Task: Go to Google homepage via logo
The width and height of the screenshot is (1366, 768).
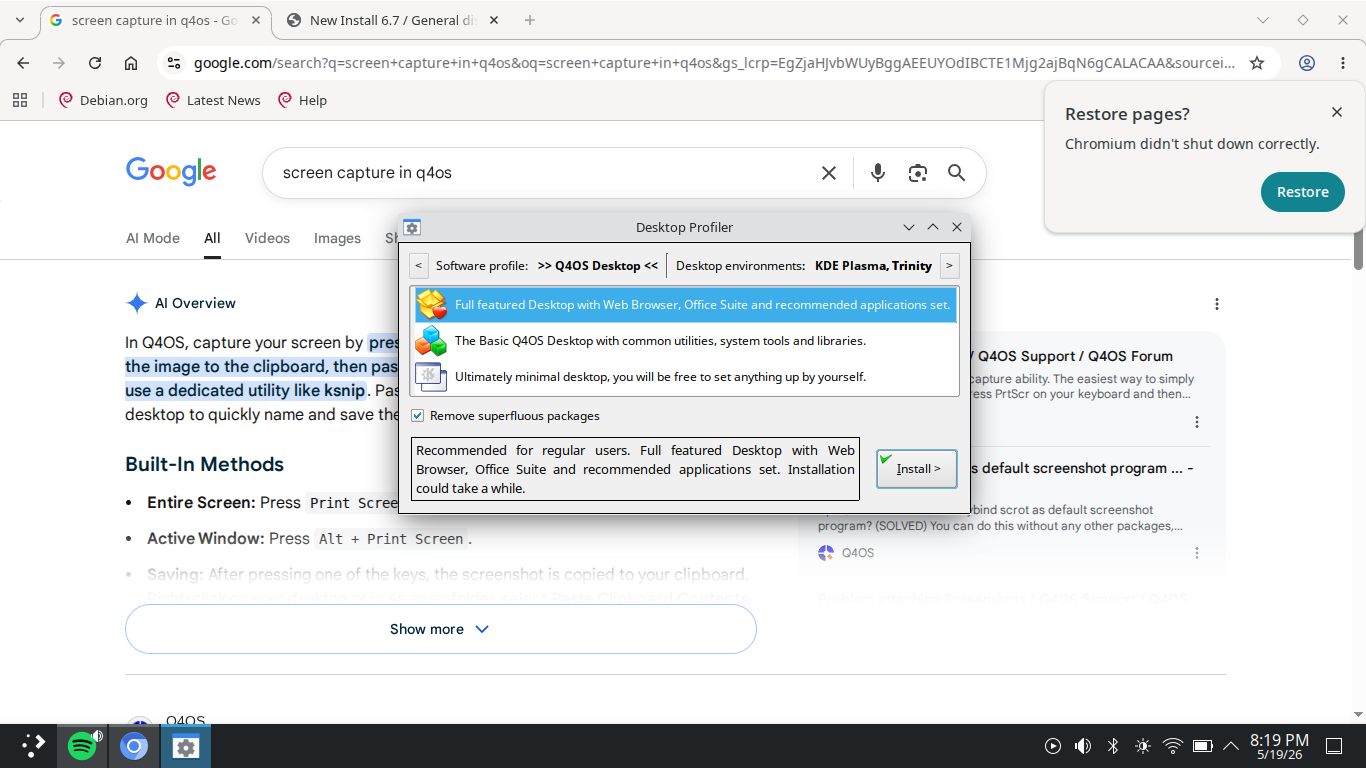Action: (x=171, y=173)
